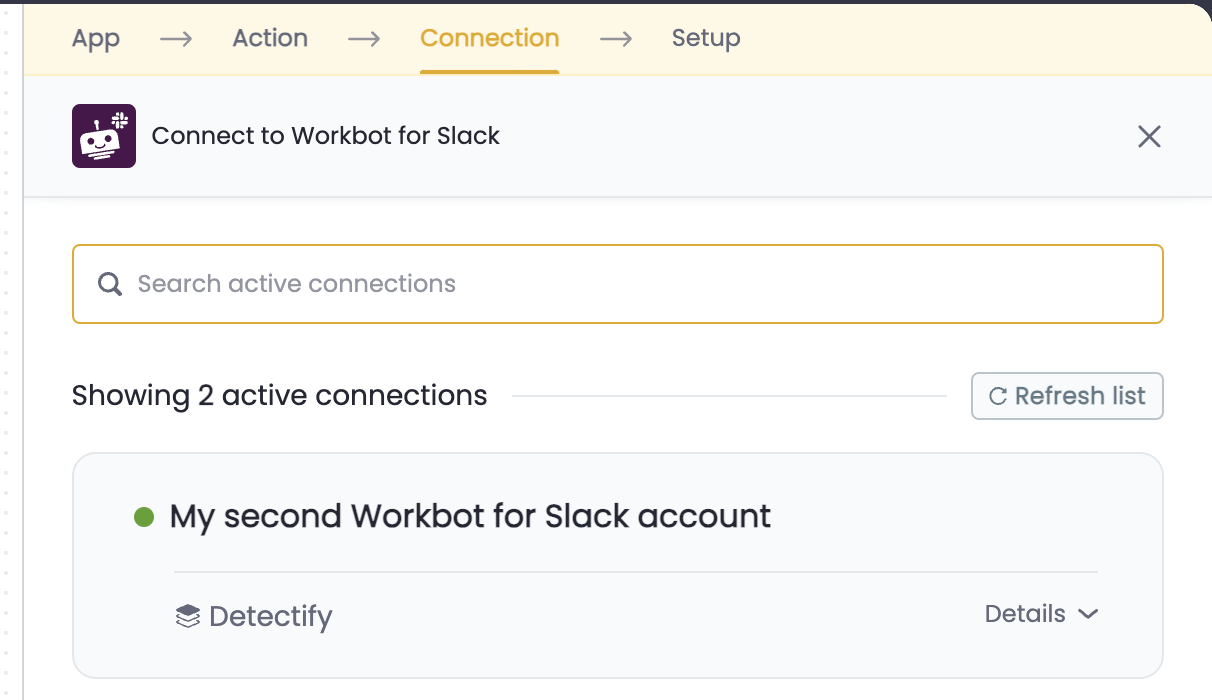
Task: Go to the App step tab
Action: 96,39
